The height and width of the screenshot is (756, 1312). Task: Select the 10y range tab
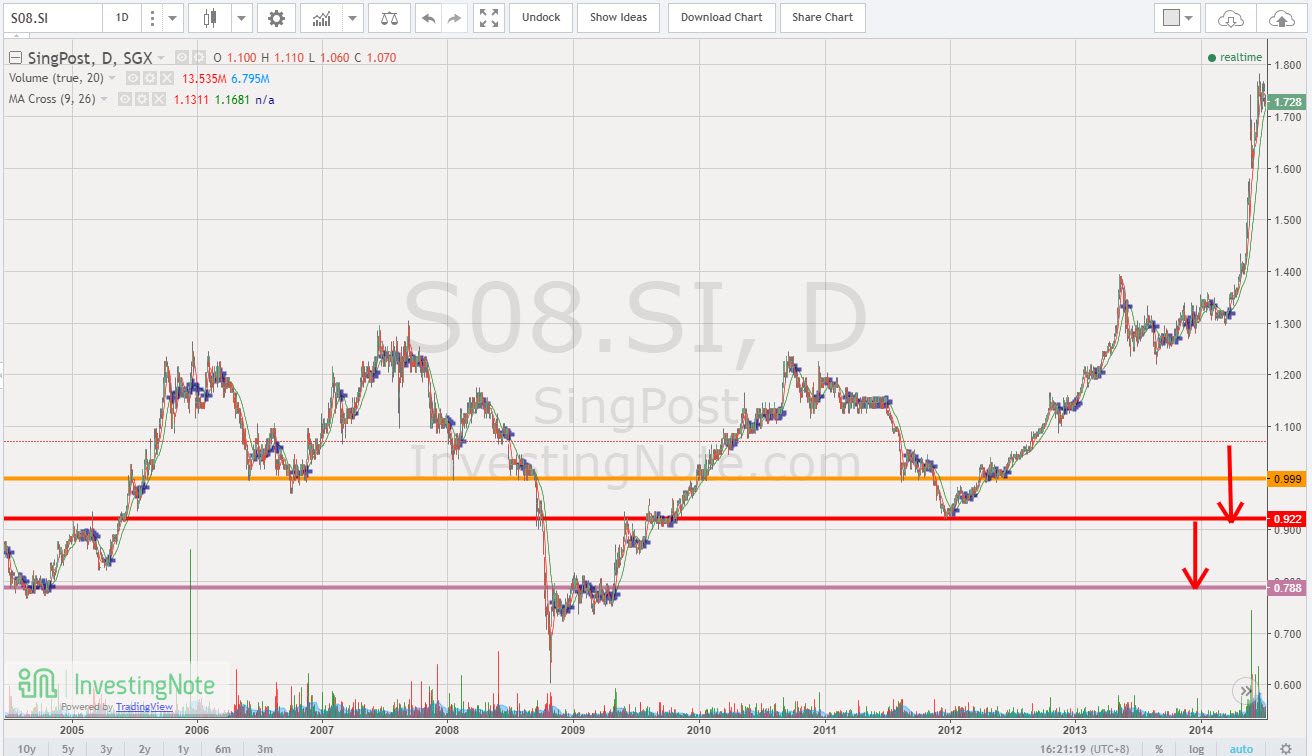[x=25, y=748]
